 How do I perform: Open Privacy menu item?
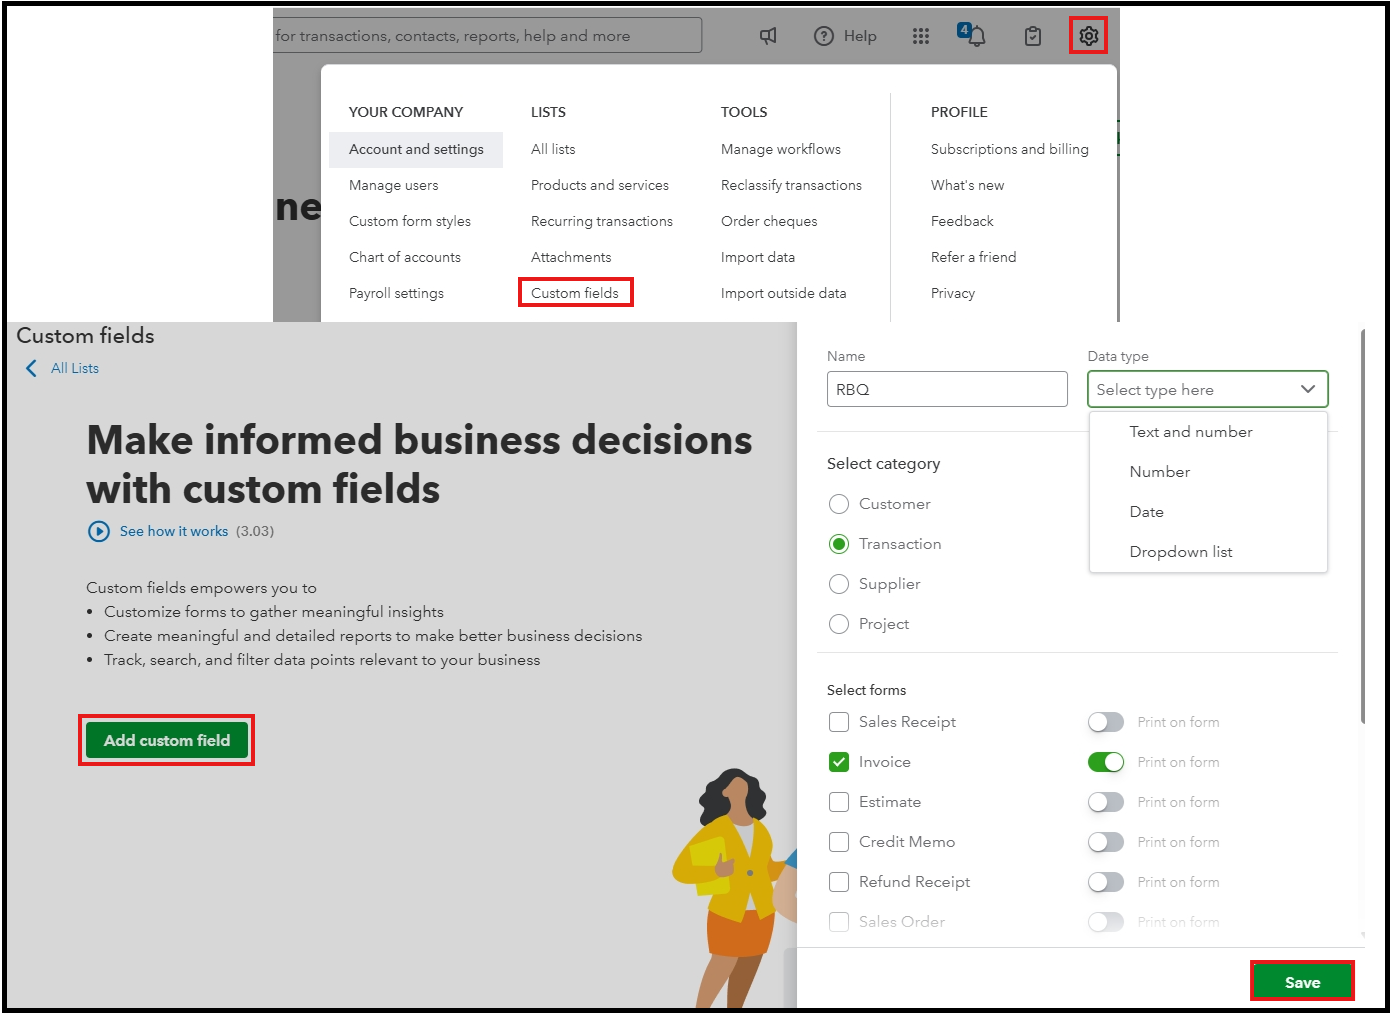click(x=953, y=293)
